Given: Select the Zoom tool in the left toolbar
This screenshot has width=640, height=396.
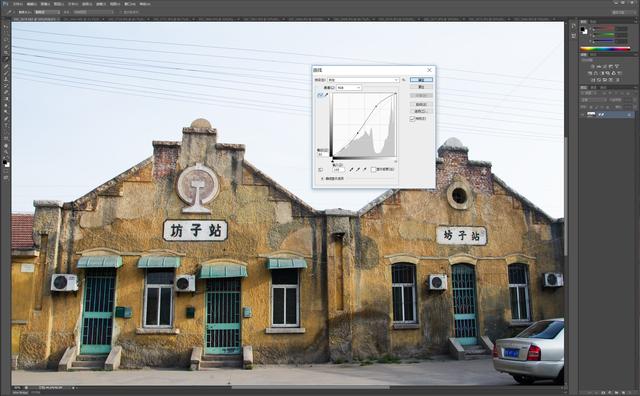Looking at the screenshot, I should (x=6, y=152).
